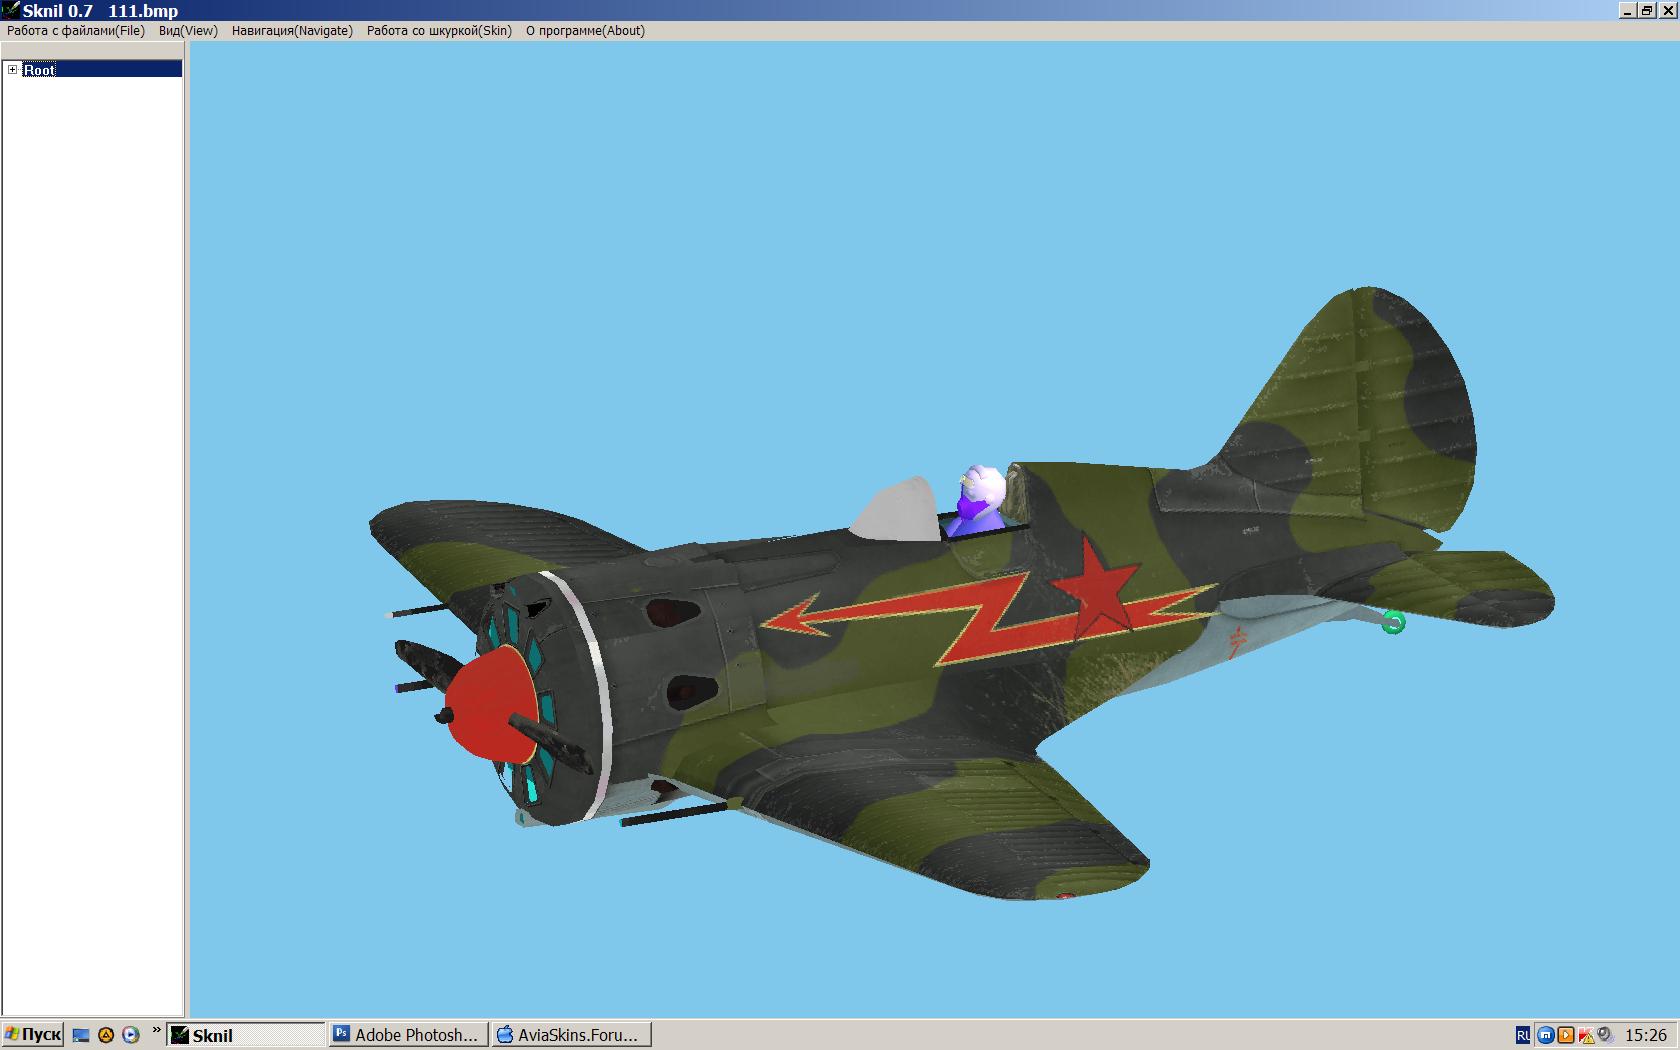Click Show Desktop quick launch icon

81,1036
